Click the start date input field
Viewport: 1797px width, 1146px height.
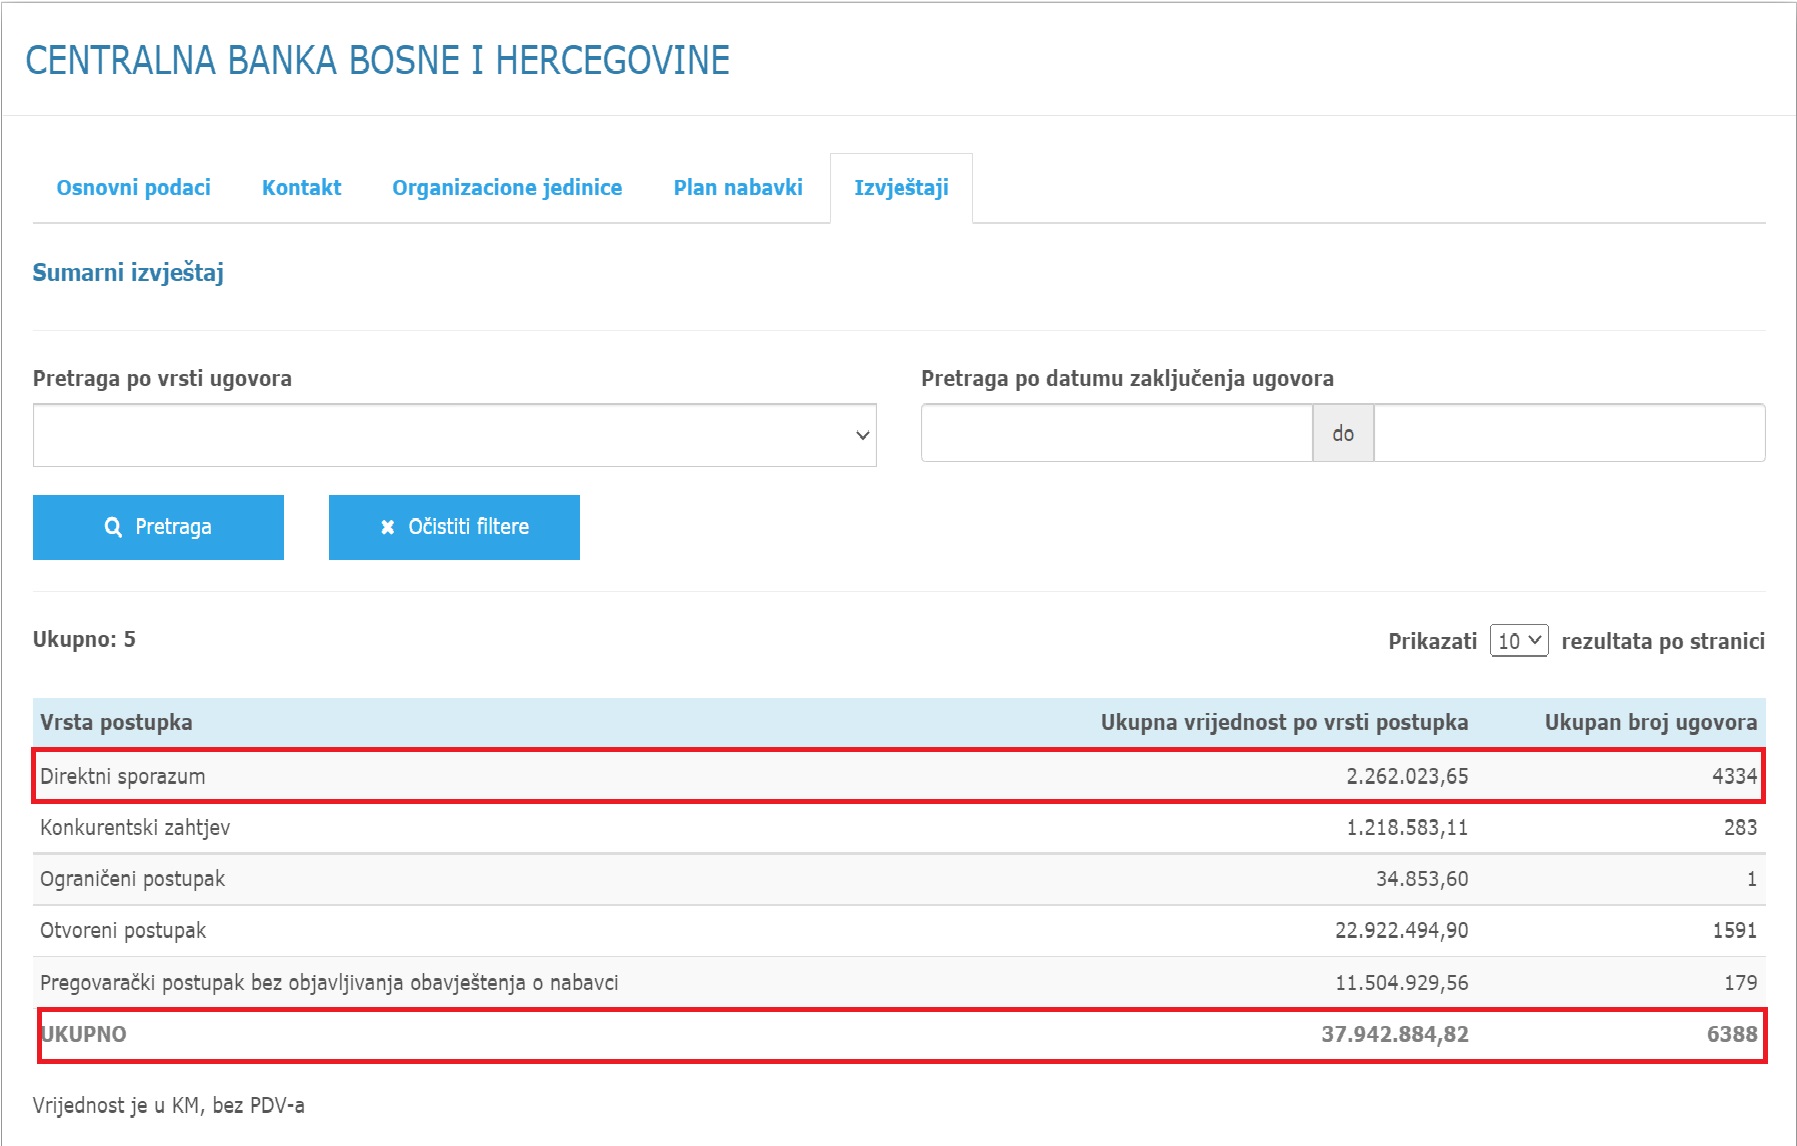1116,433
